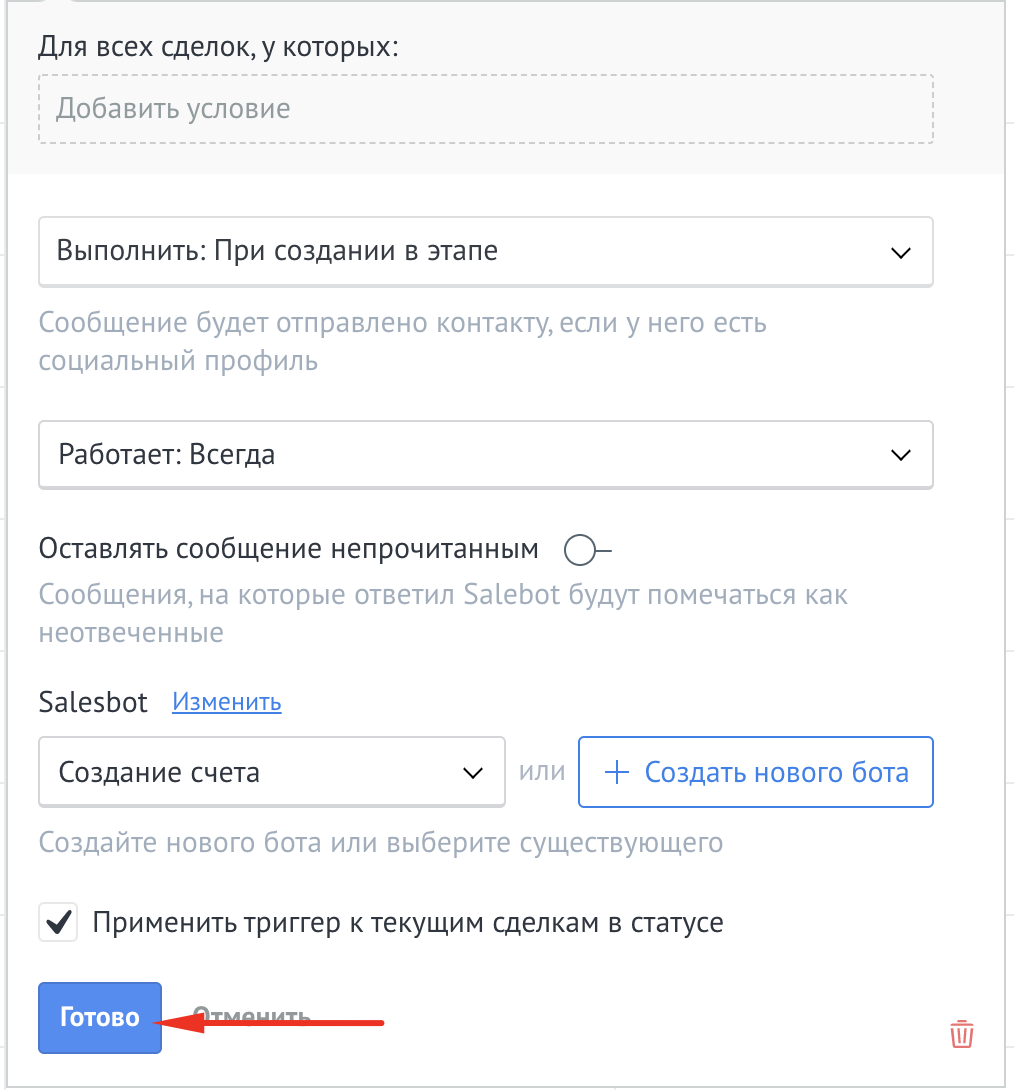This screenshot has height=1090, width=1014.
Task: Click the "Создать нового бота" button
Action: click(756, 772)
